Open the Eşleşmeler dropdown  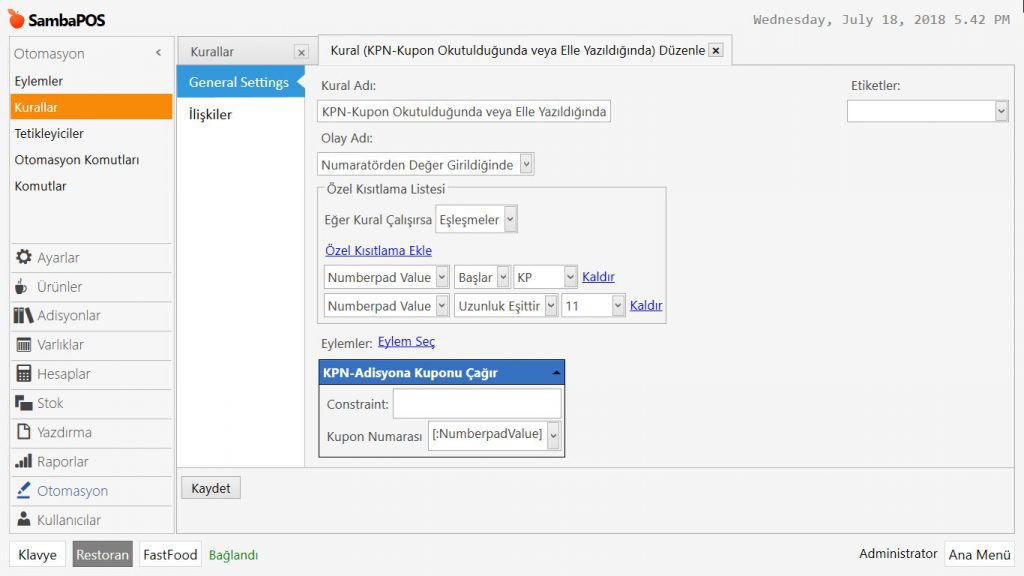tap(510, 220)
